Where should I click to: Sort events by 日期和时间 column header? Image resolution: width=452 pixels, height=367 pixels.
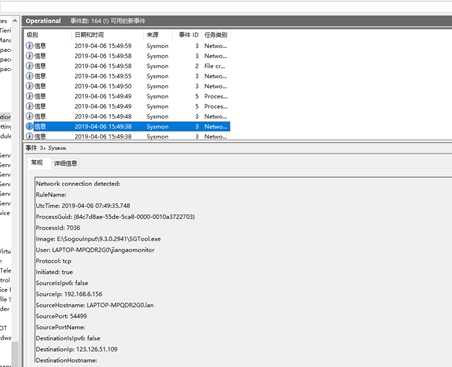[89, 35]
